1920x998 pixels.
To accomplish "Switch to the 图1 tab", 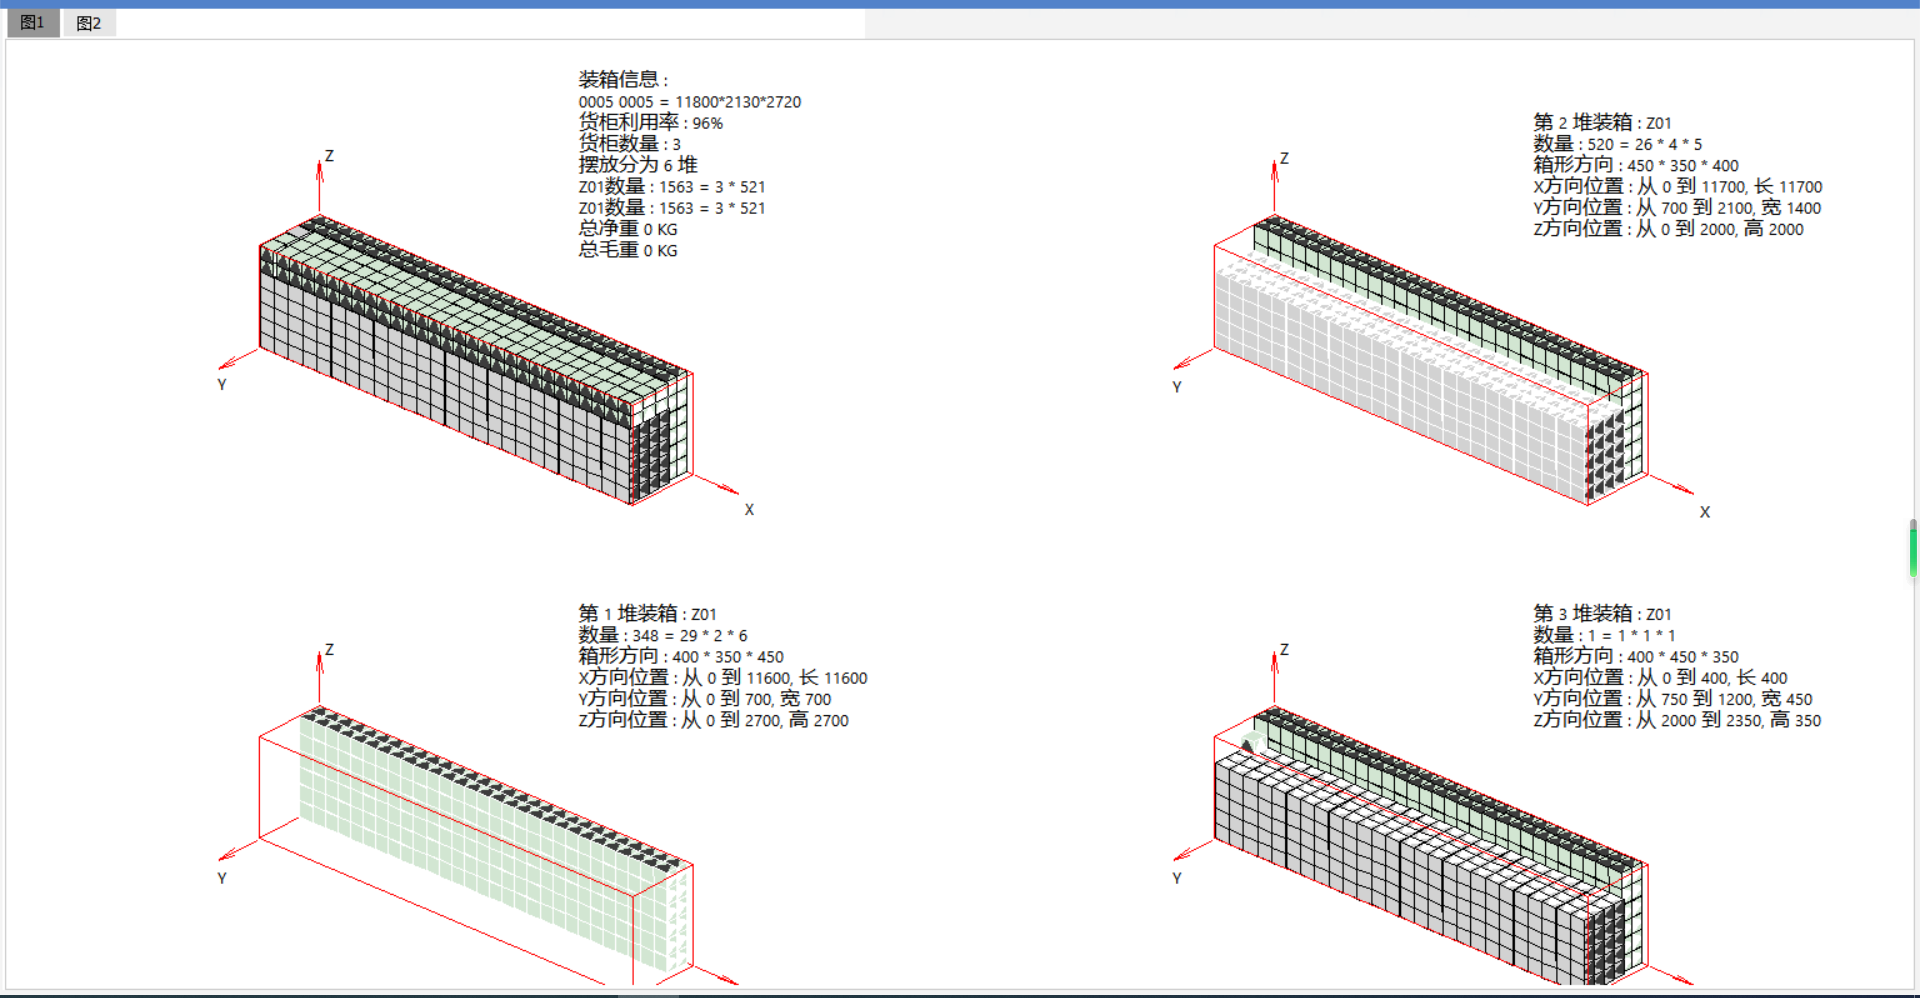I will click(x=33, y=23).
